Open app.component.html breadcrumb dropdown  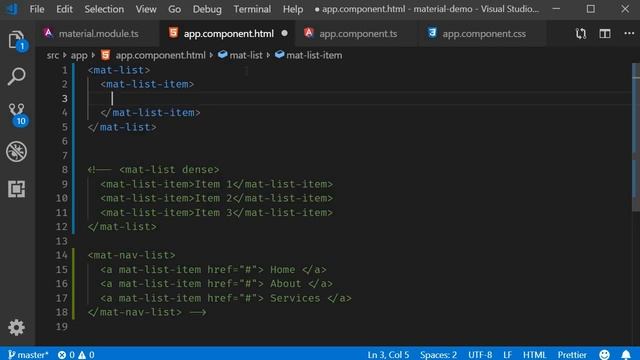pos(154,55)
